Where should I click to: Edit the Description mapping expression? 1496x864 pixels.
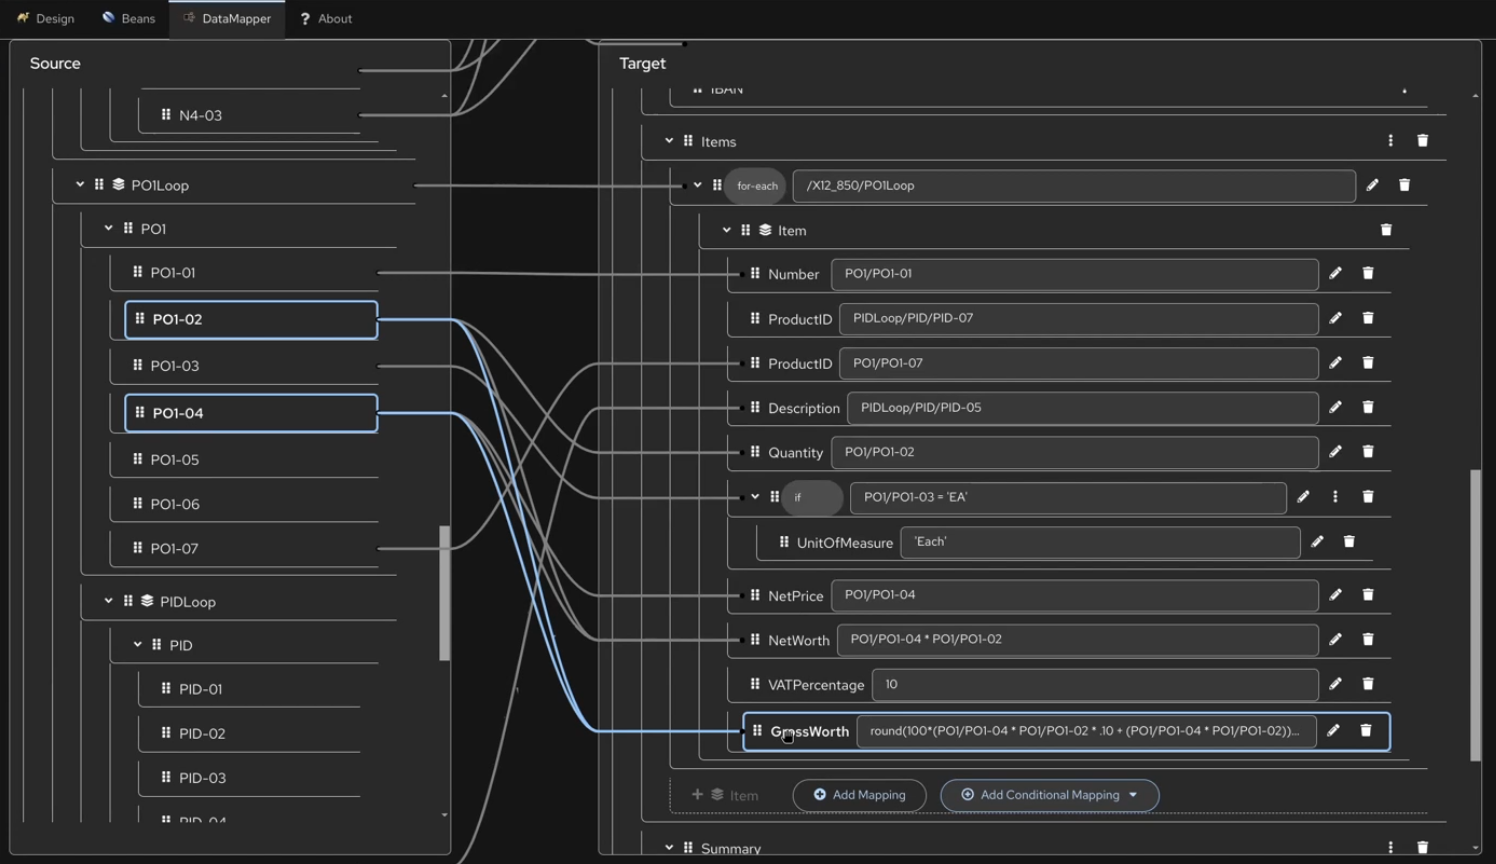click(1336, 407)
